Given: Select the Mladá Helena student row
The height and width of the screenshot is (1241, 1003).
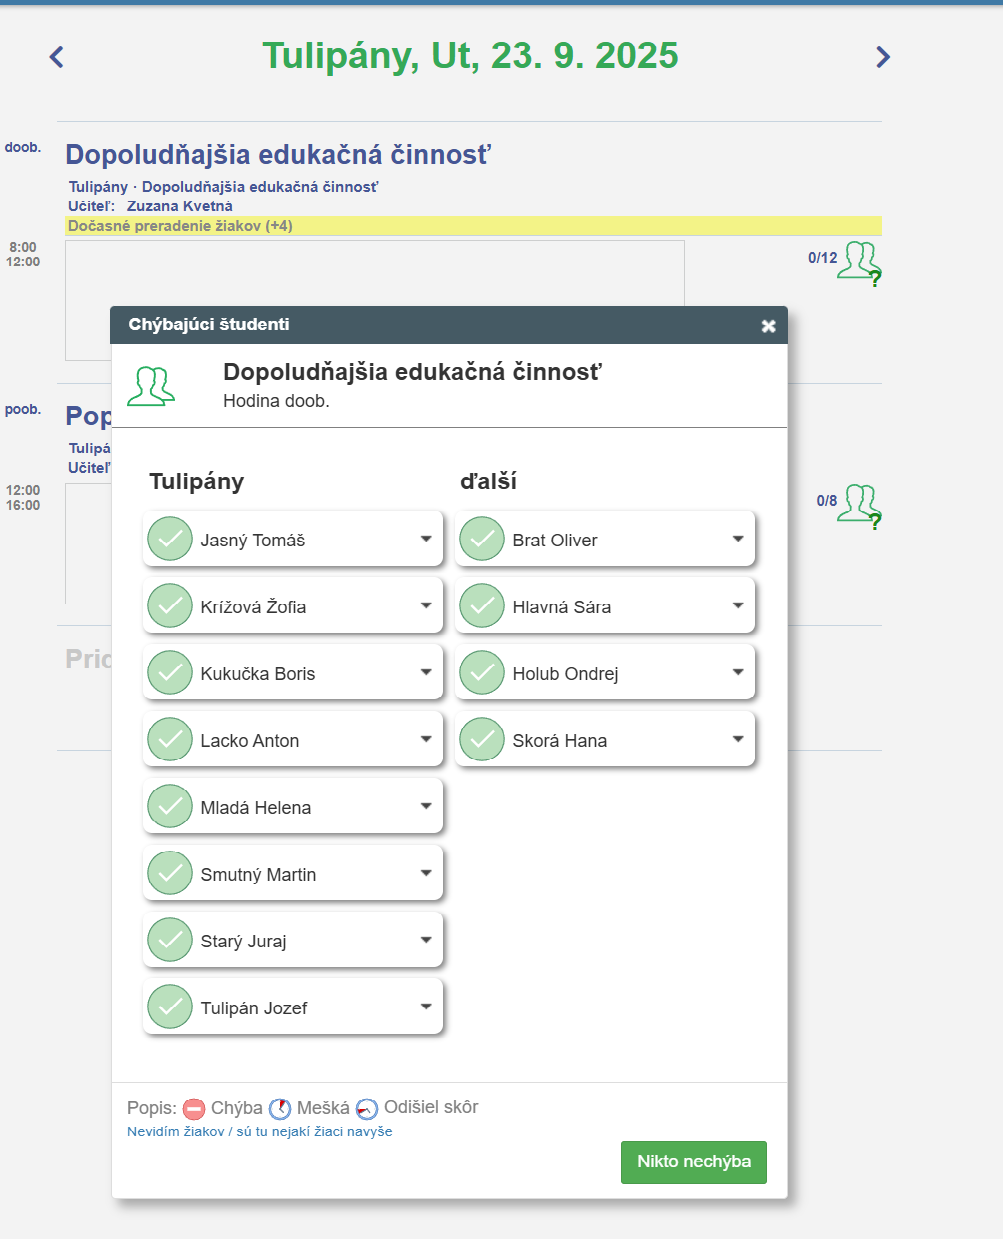Looking at the screenshot, I should click(x=292, y=807).
